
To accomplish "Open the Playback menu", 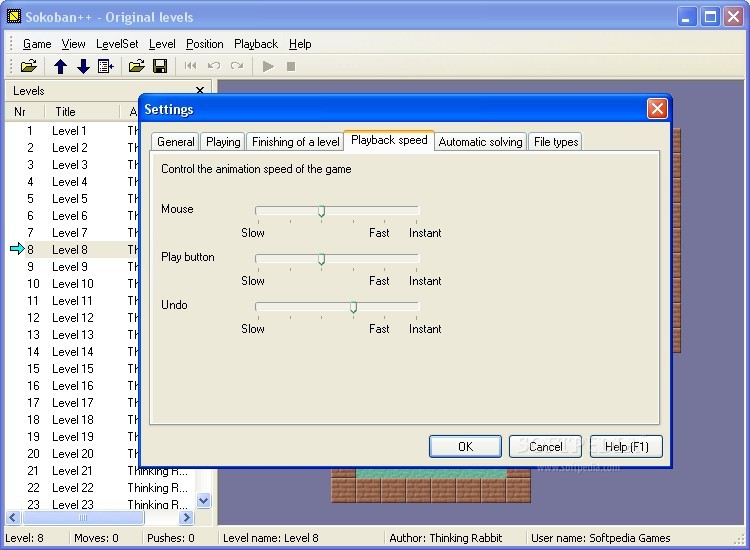I will [x=256, y=44].
